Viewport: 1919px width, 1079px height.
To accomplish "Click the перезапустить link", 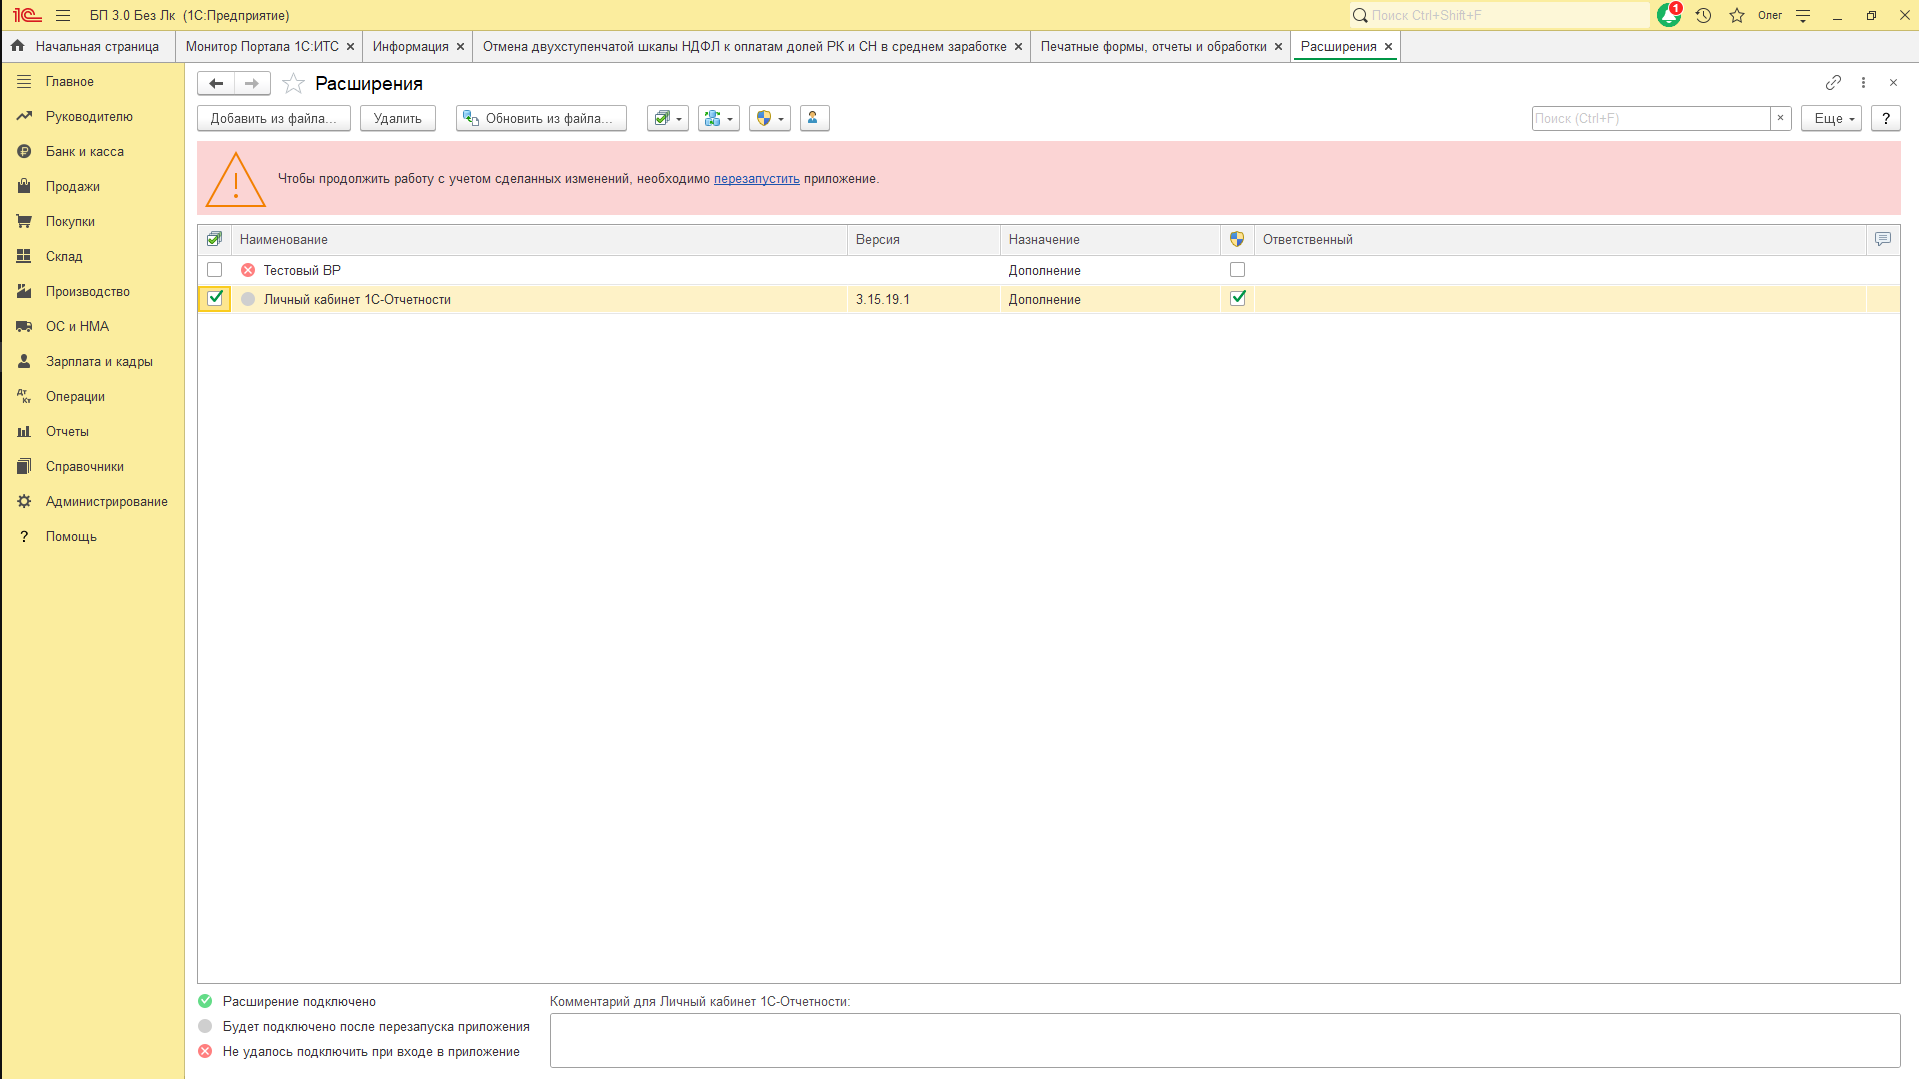I will [x=757, y=179].
